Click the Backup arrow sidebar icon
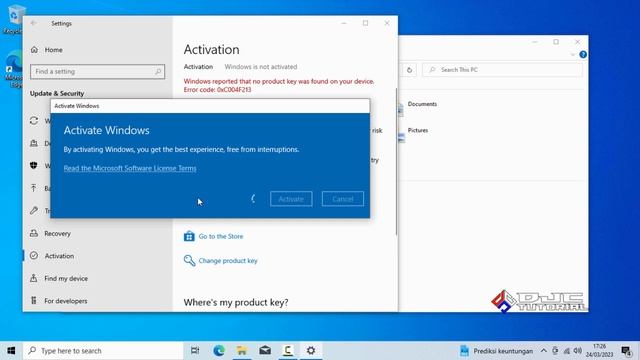 (x=34, y=188)
